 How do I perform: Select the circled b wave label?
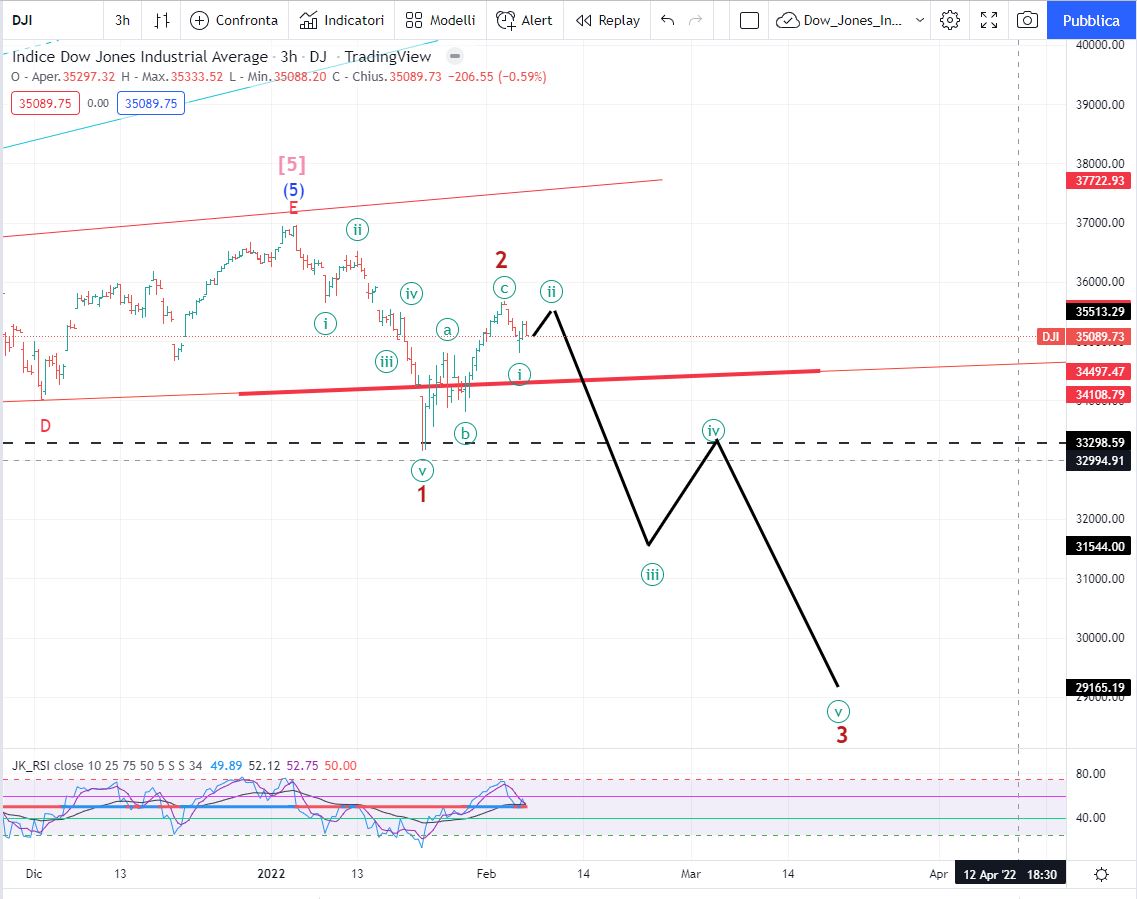point(465,434)
